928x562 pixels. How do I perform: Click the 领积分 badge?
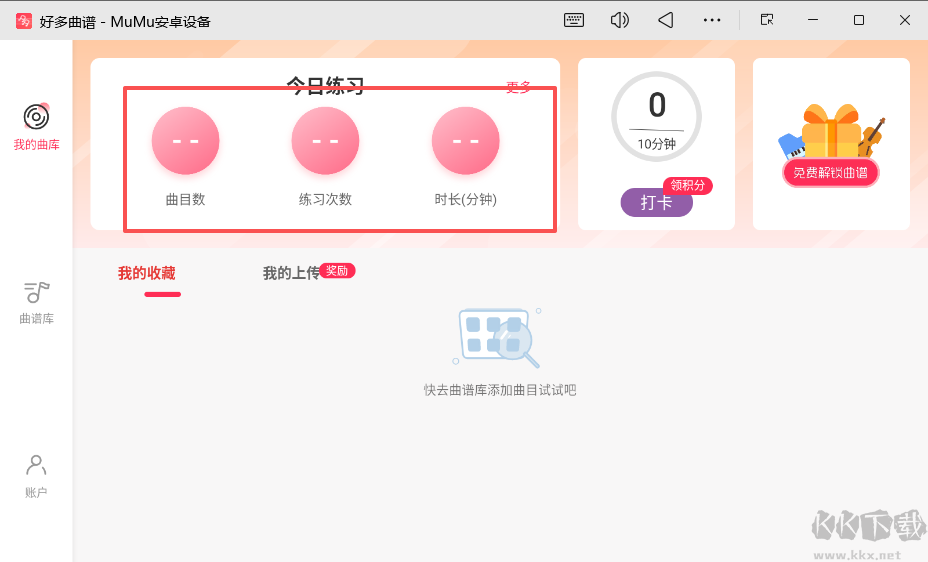click(x=688, y=185)
